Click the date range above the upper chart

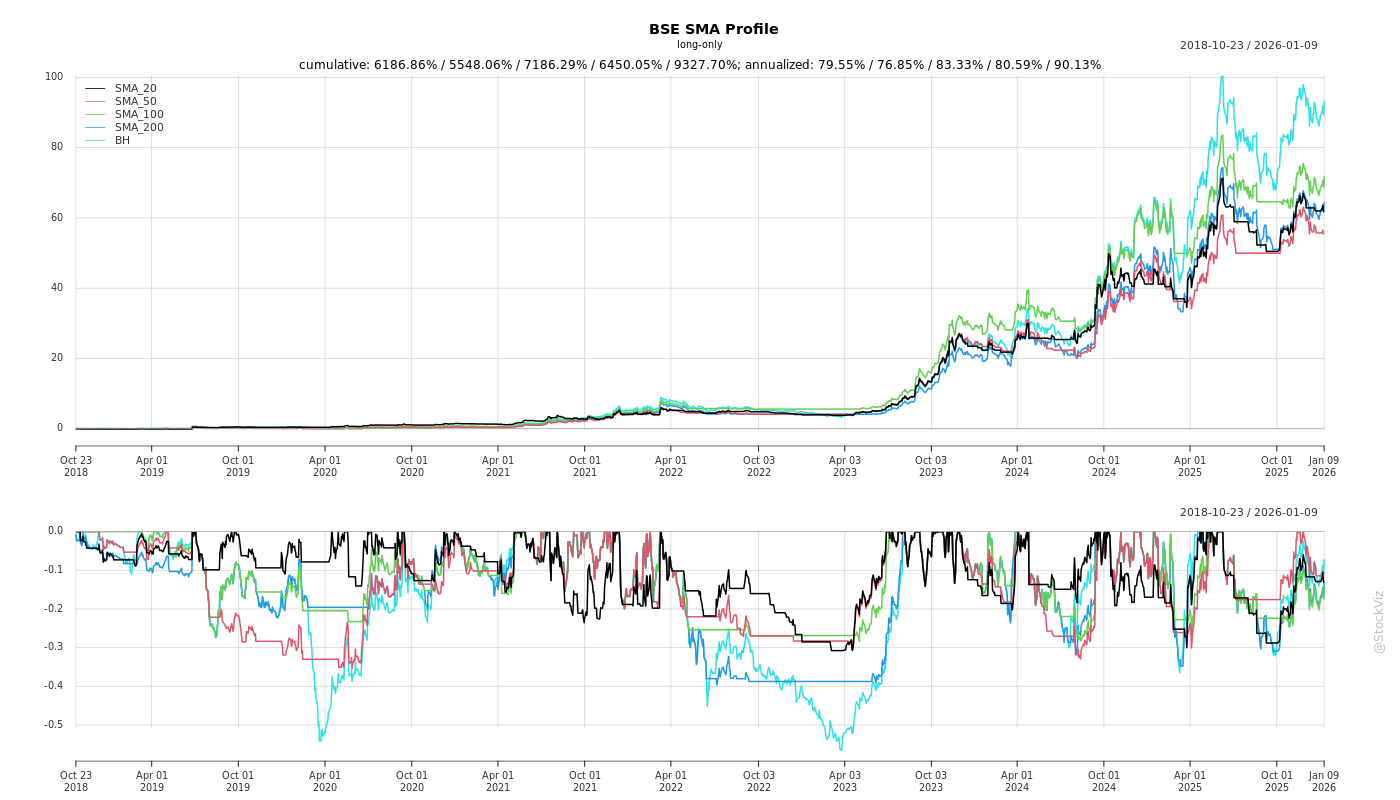point(1248,45)
